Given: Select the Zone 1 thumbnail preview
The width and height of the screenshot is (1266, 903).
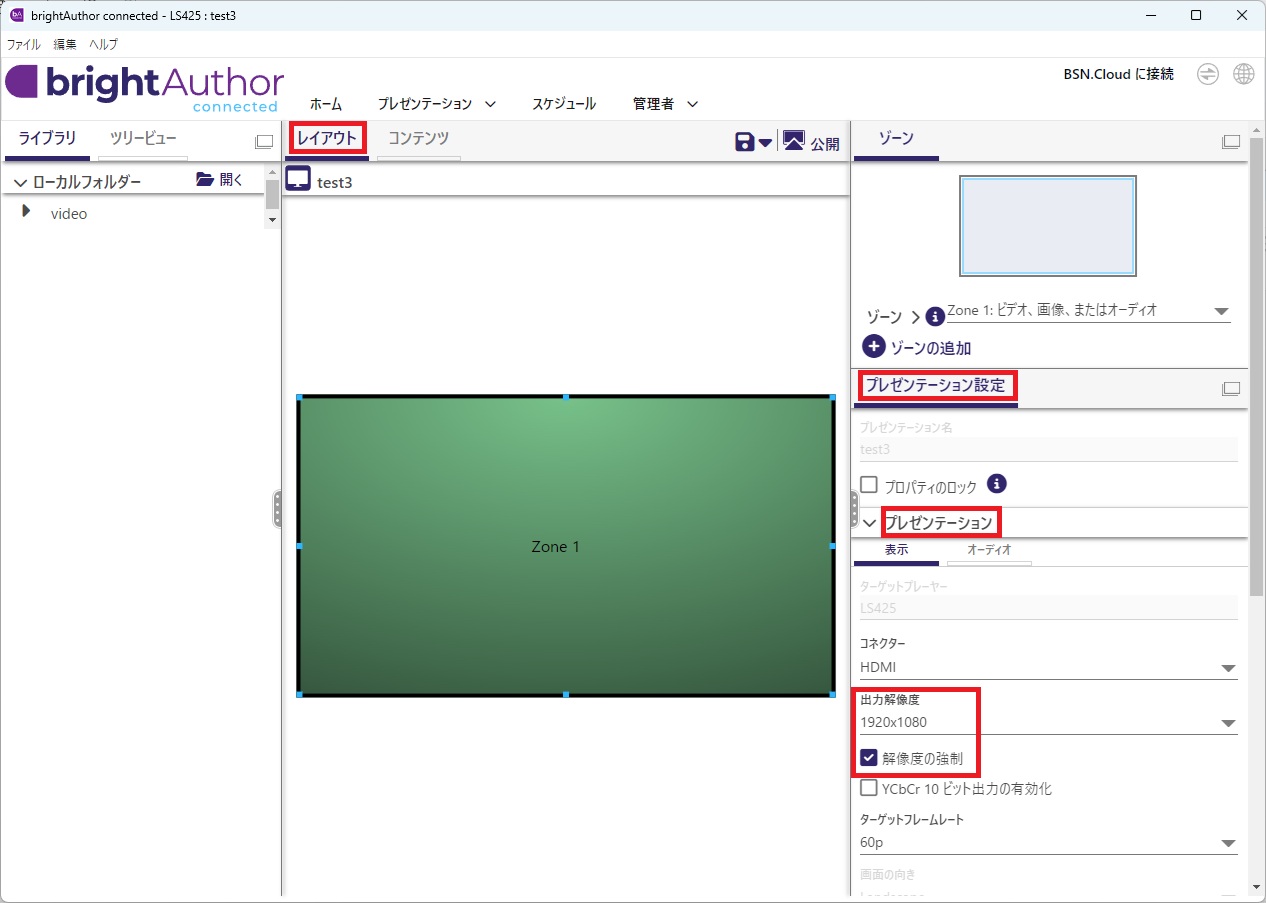Looking at the screenshot, I should 1047,225.
